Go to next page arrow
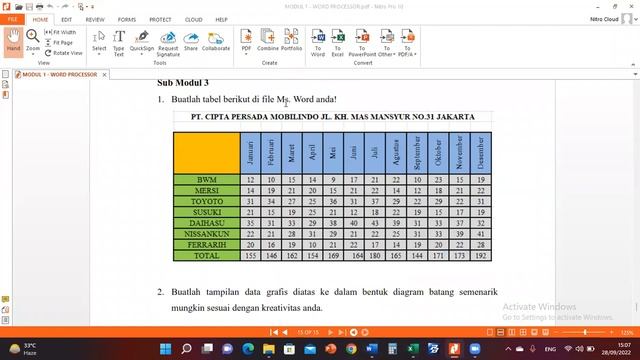The height and width of the screenshot is (360, 640). (330, 332)
